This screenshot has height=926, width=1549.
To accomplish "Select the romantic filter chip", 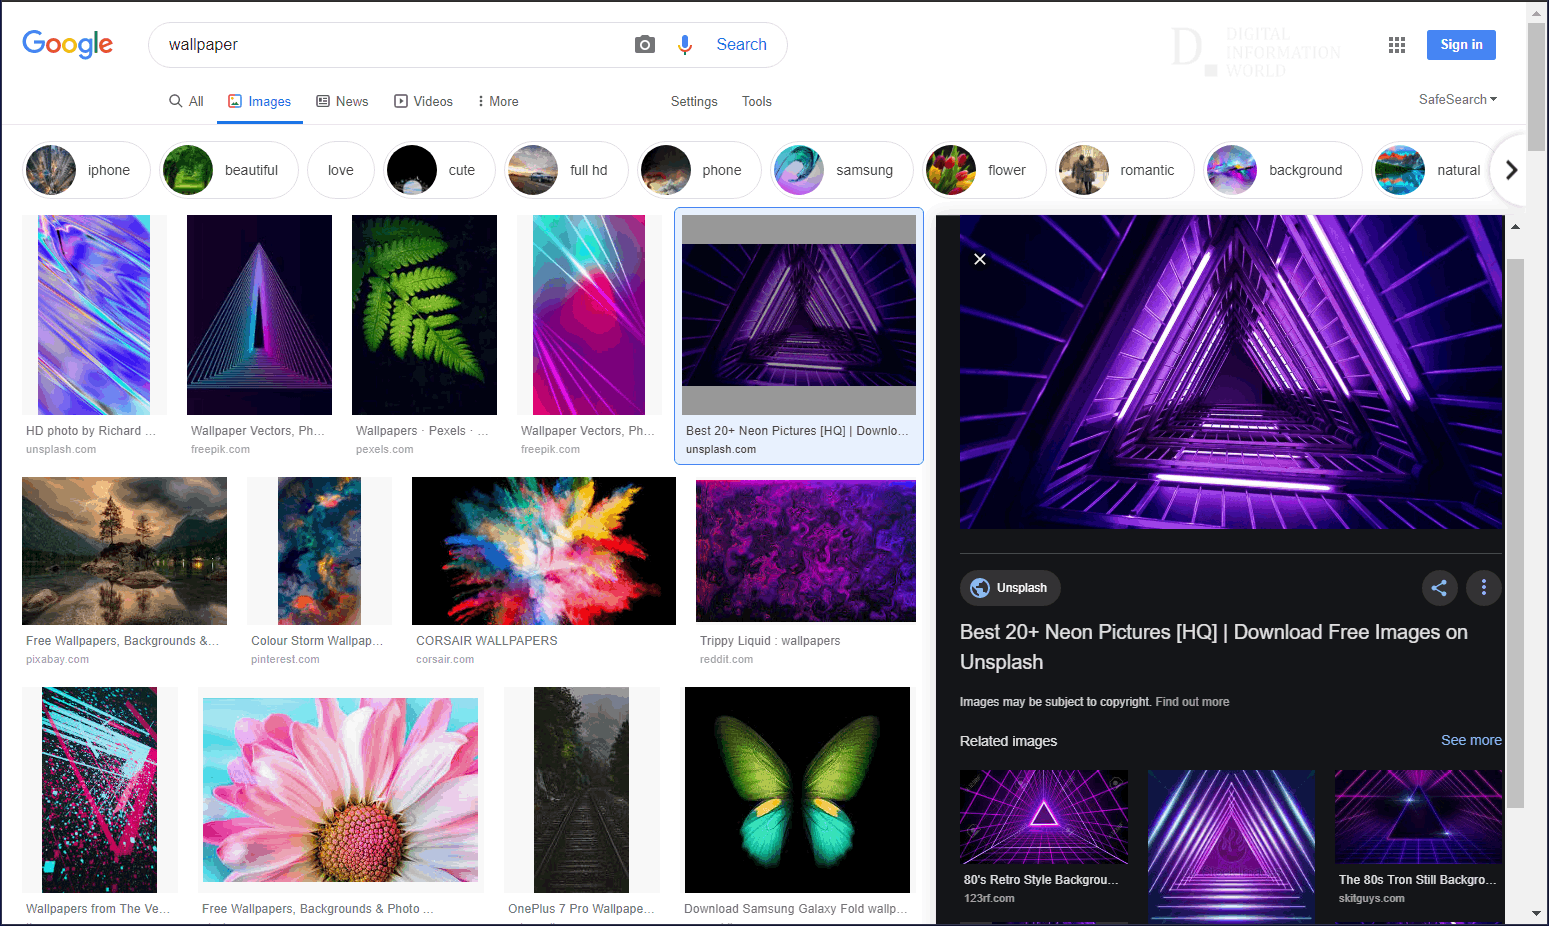I will [x=1124, y=170].
